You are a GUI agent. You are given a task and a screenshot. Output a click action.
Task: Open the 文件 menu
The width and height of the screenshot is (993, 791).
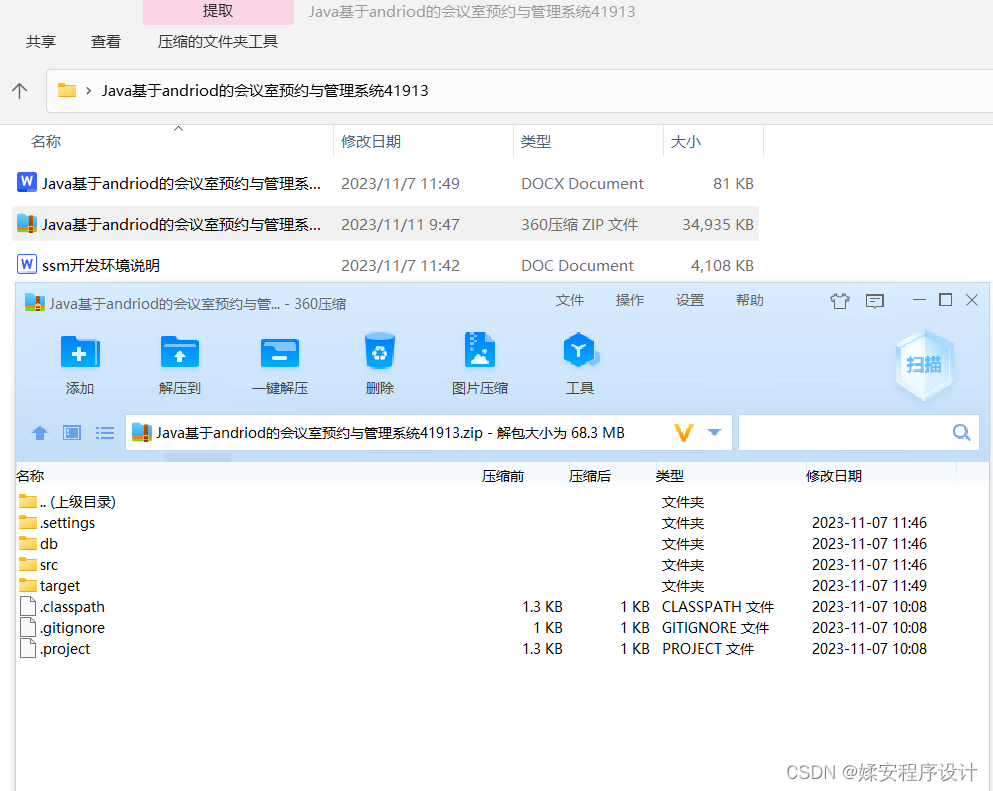569,299
